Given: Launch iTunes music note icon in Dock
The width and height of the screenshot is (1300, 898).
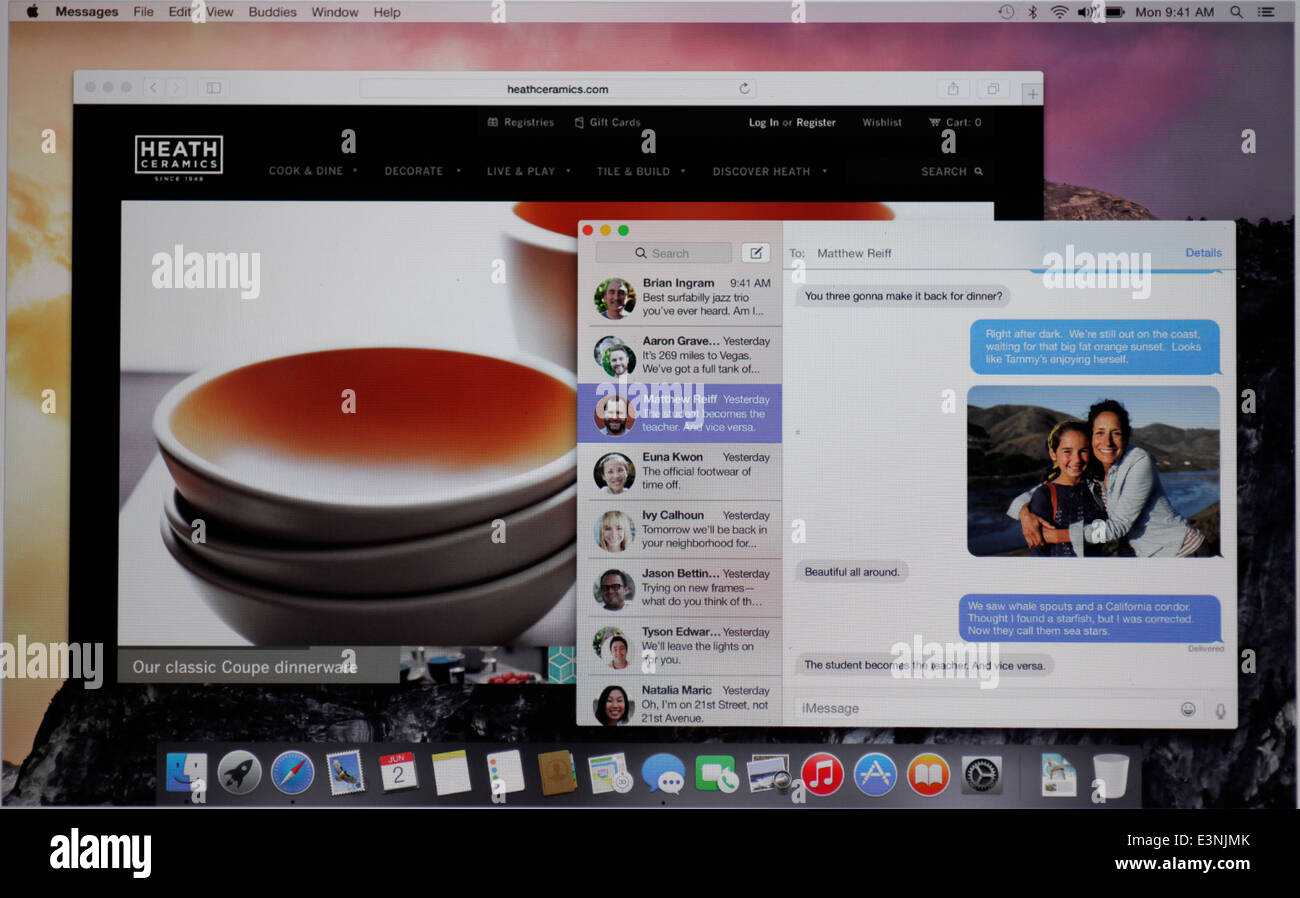Looking at the screenshot, I should point(822,774).
